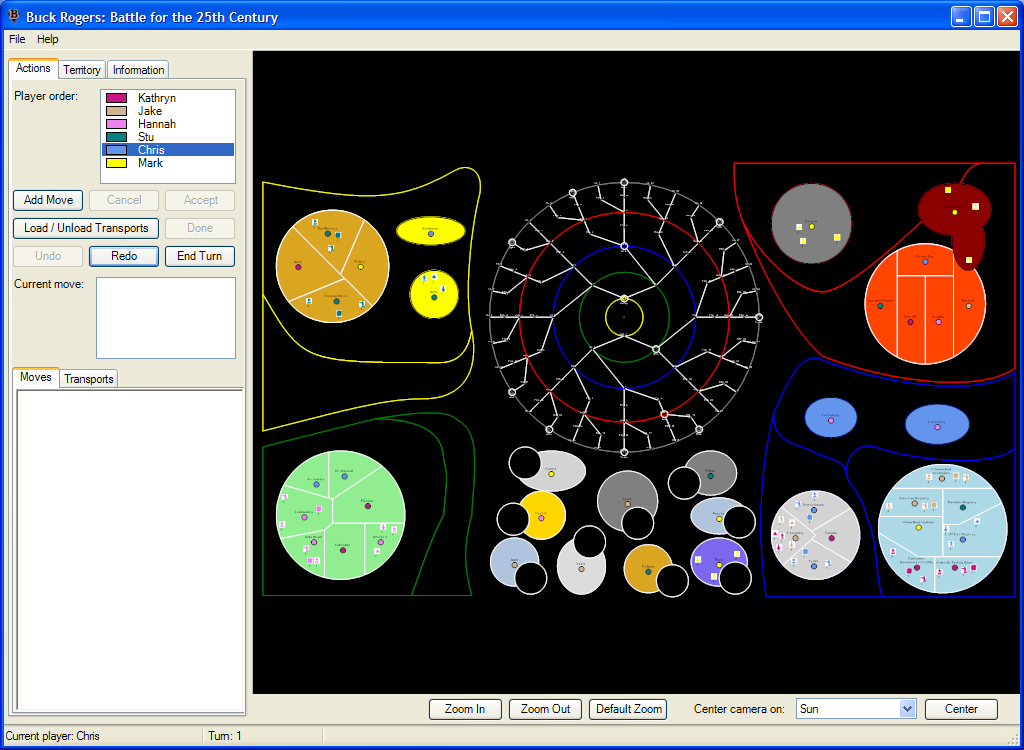This screenshot has width=1024, height=750.
Task: Click the Zoom Out button
Action: [545, 709]
